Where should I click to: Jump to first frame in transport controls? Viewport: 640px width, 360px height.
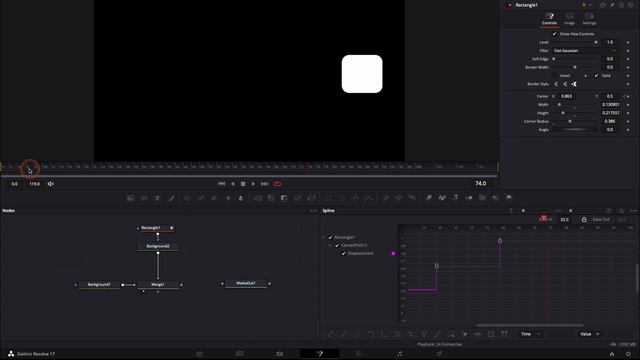pyautogui.click(x=222, y=184)
